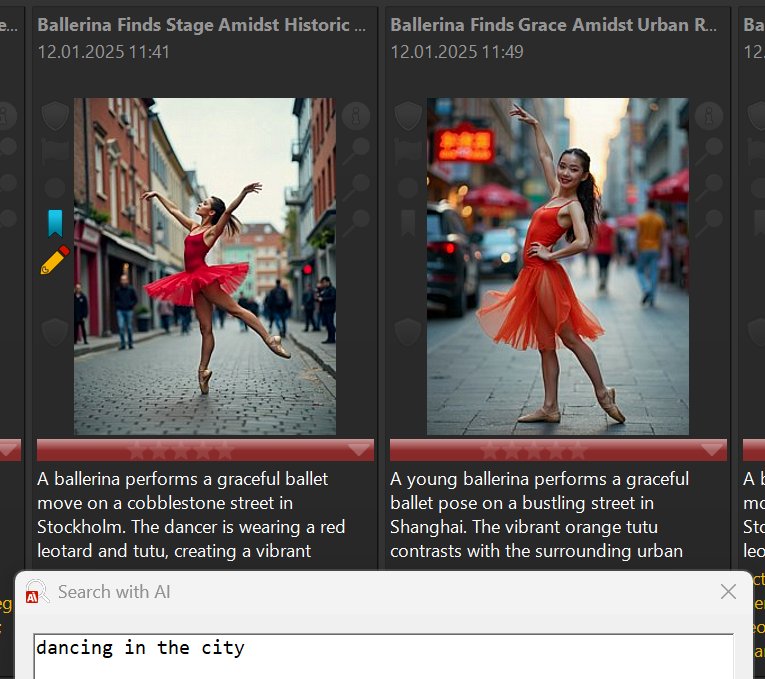
Task: Toggle dim bookmark on Shanghai ballerina card
Action: click(x=408, y=223)
